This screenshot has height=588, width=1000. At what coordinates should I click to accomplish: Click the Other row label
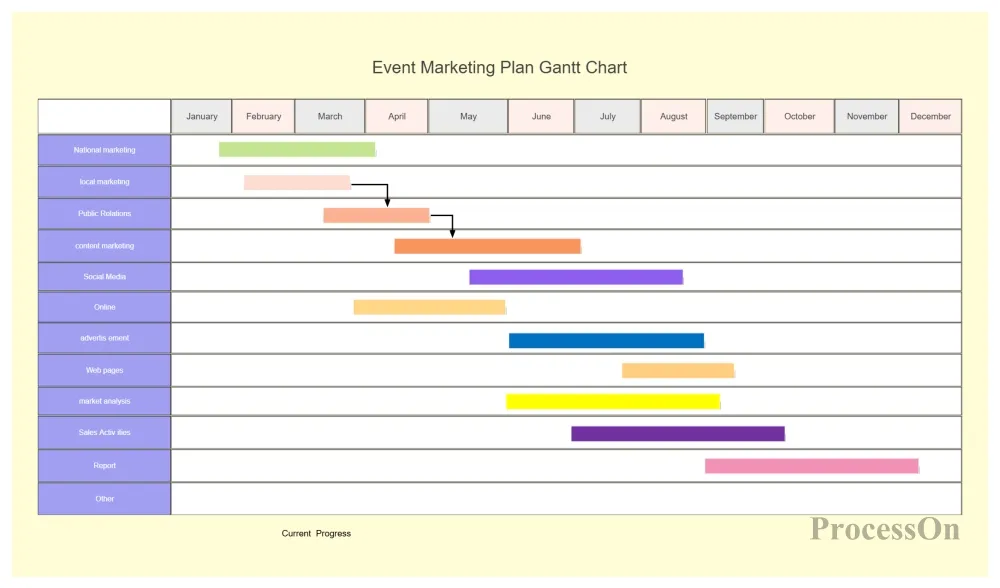tap(105, 499)
